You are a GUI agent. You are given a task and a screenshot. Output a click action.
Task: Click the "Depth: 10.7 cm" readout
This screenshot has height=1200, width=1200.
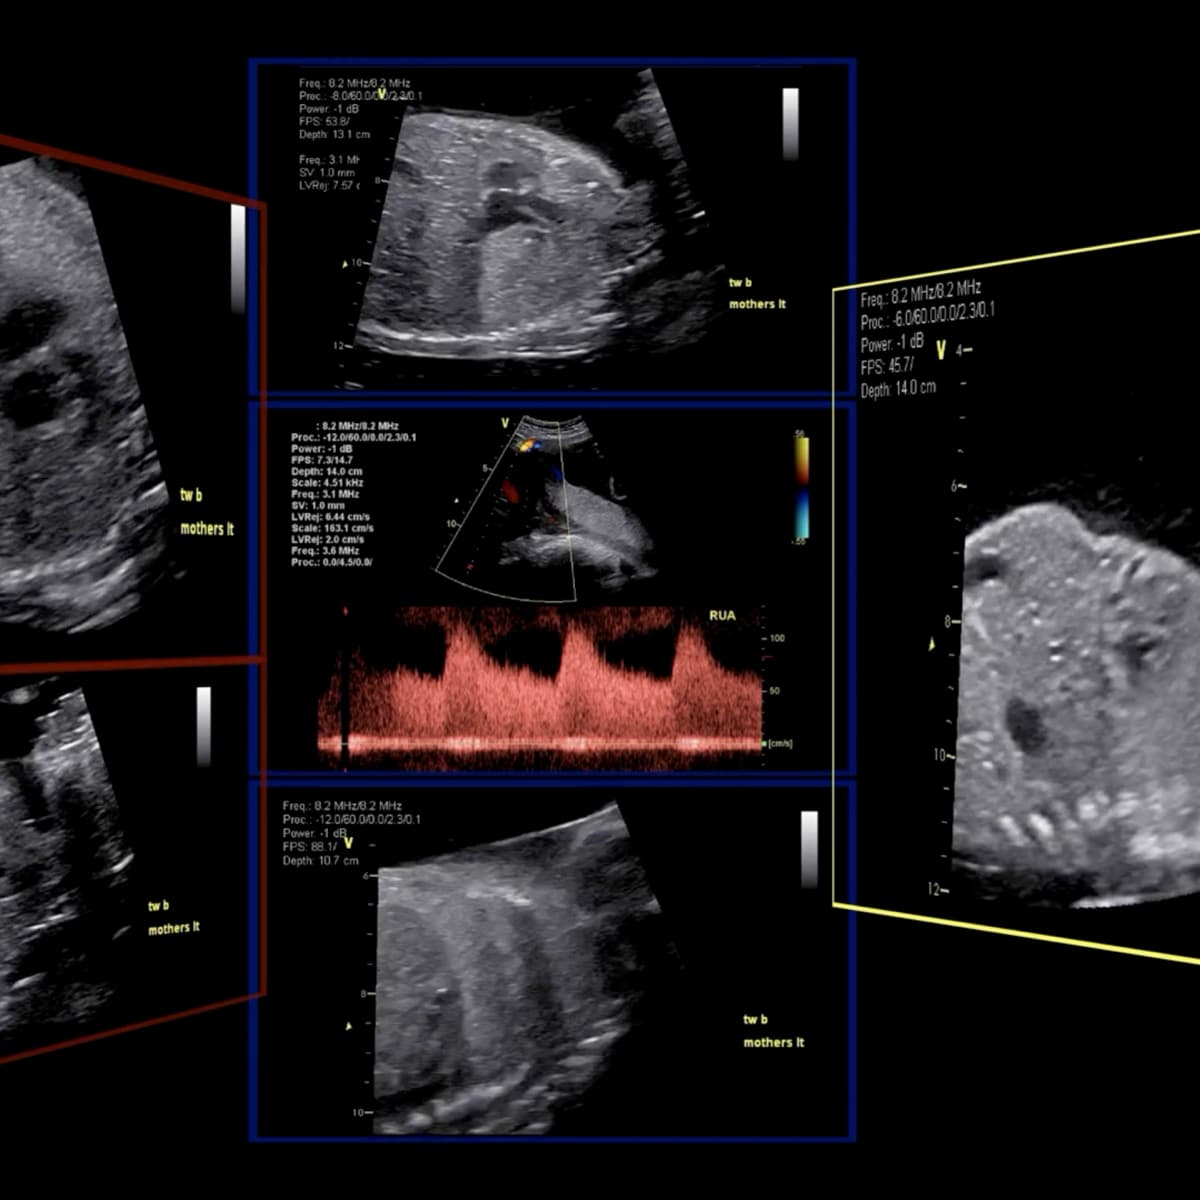click(320, 860)
